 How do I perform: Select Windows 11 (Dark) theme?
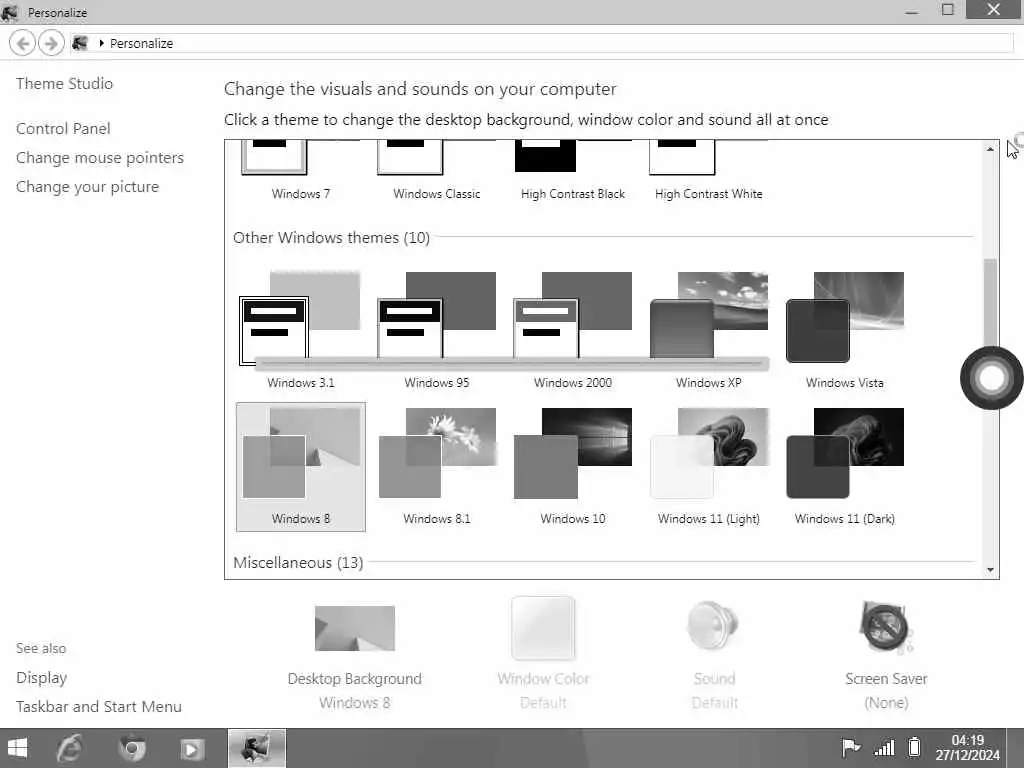844,453
